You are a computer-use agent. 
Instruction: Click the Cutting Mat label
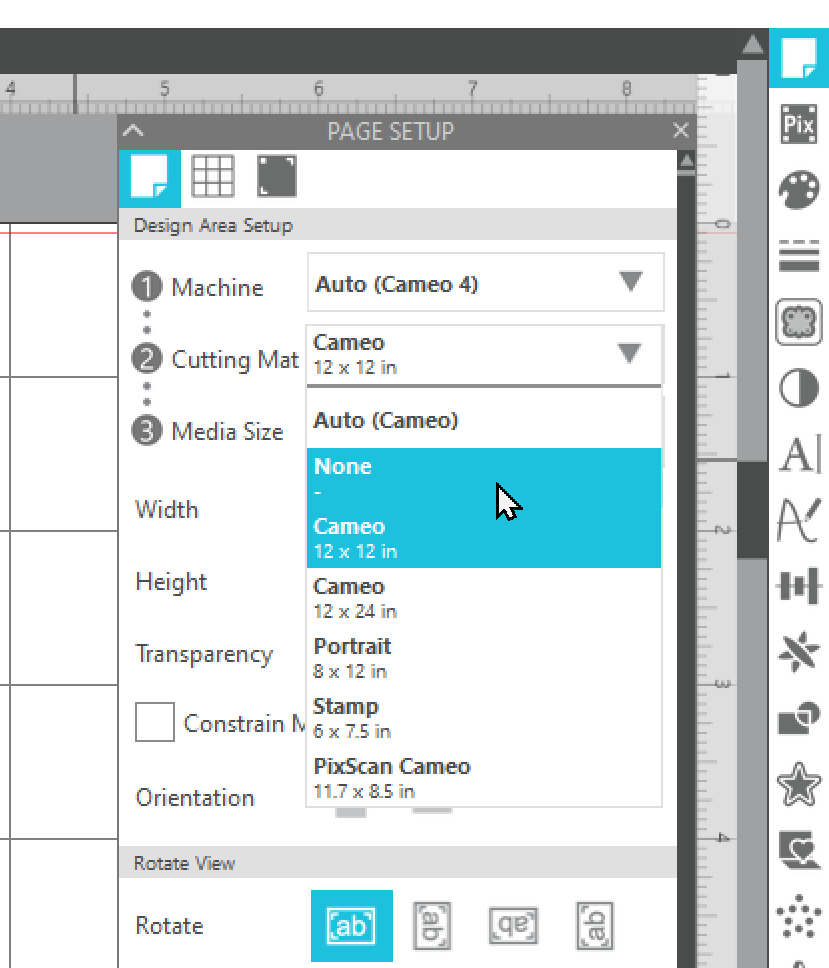235,359
